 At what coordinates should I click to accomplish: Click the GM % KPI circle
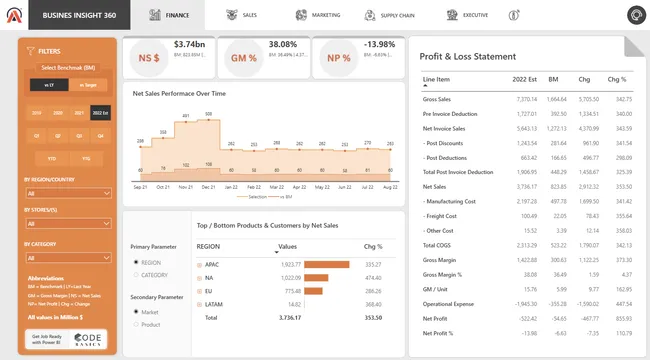(x=244, y=58)
